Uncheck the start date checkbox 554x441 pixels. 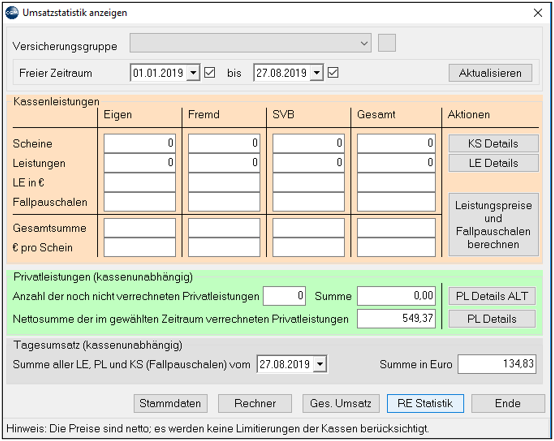point(210,73)
